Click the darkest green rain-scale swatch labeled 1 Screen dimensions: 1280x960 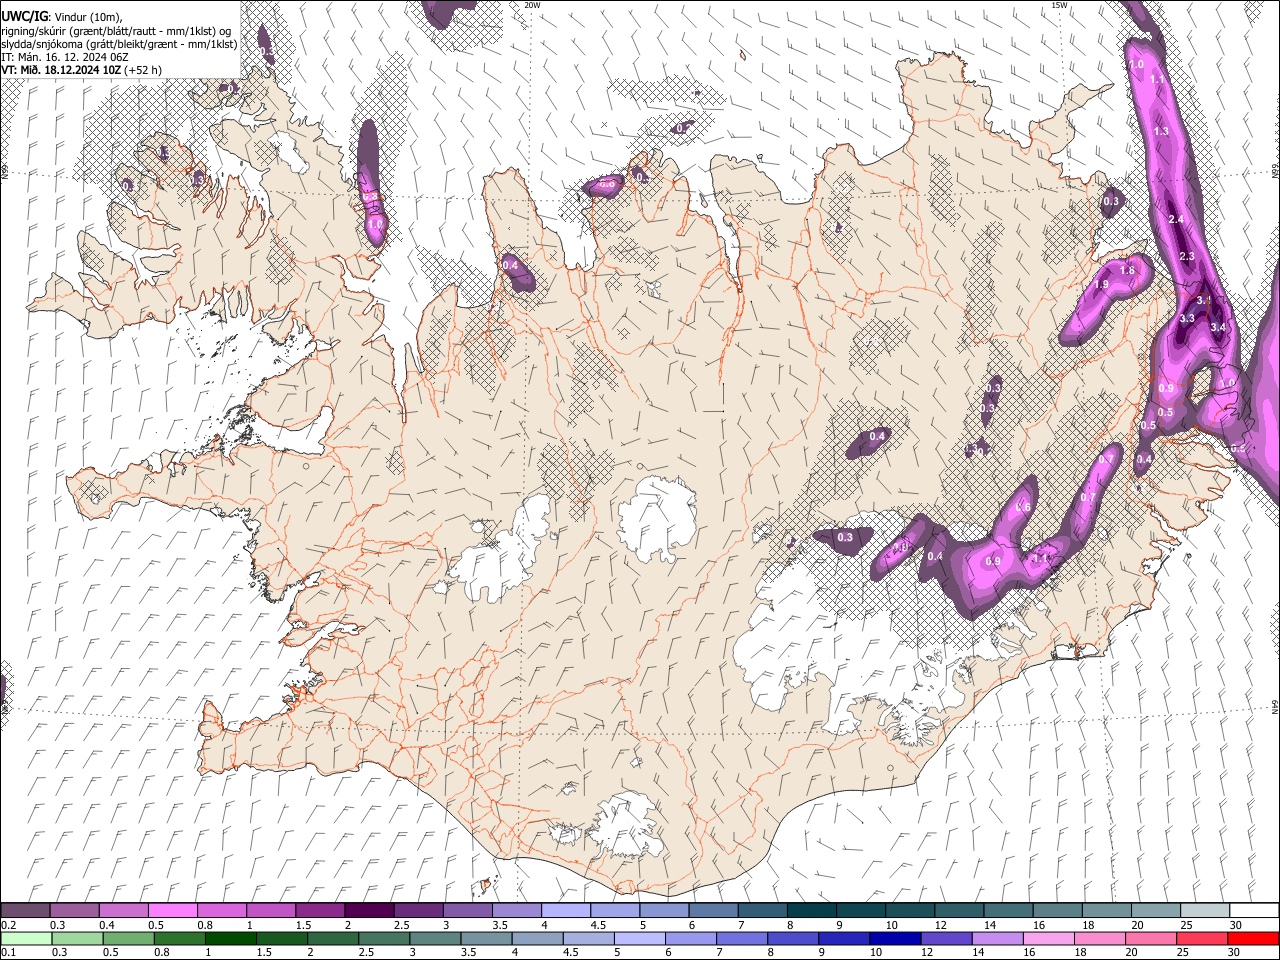click(230, 938)
